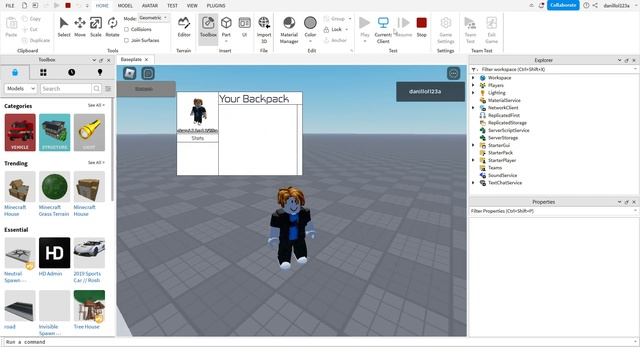Activate the Move tool

click(80, 27)
